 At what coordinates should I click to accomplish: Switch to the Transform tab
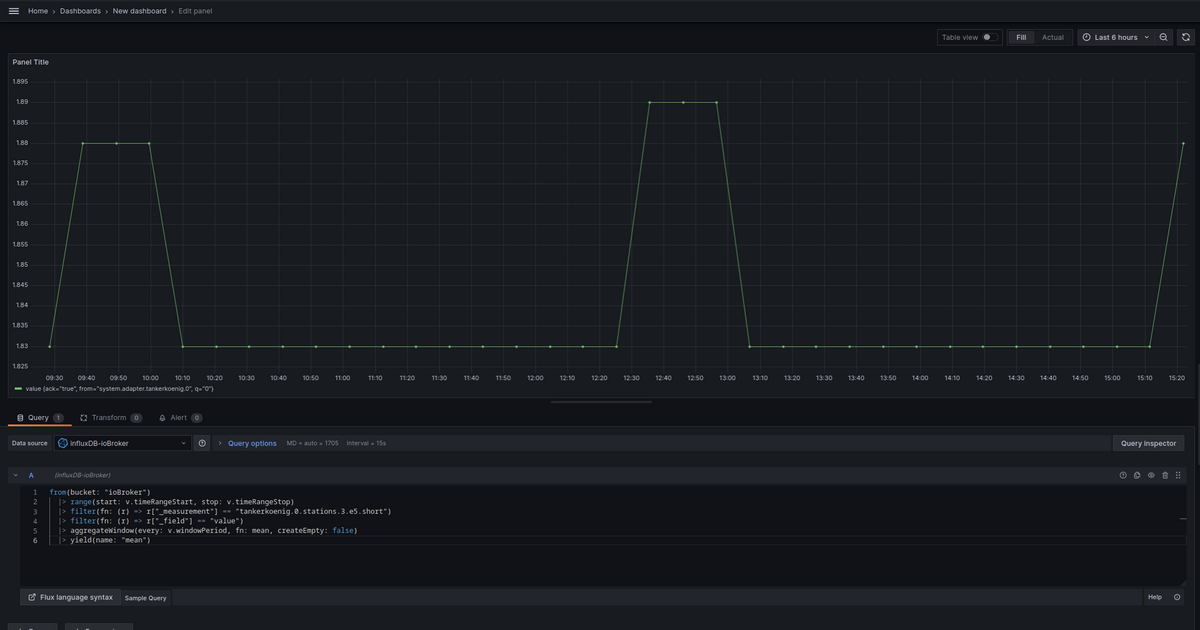(x=109, y=417)
